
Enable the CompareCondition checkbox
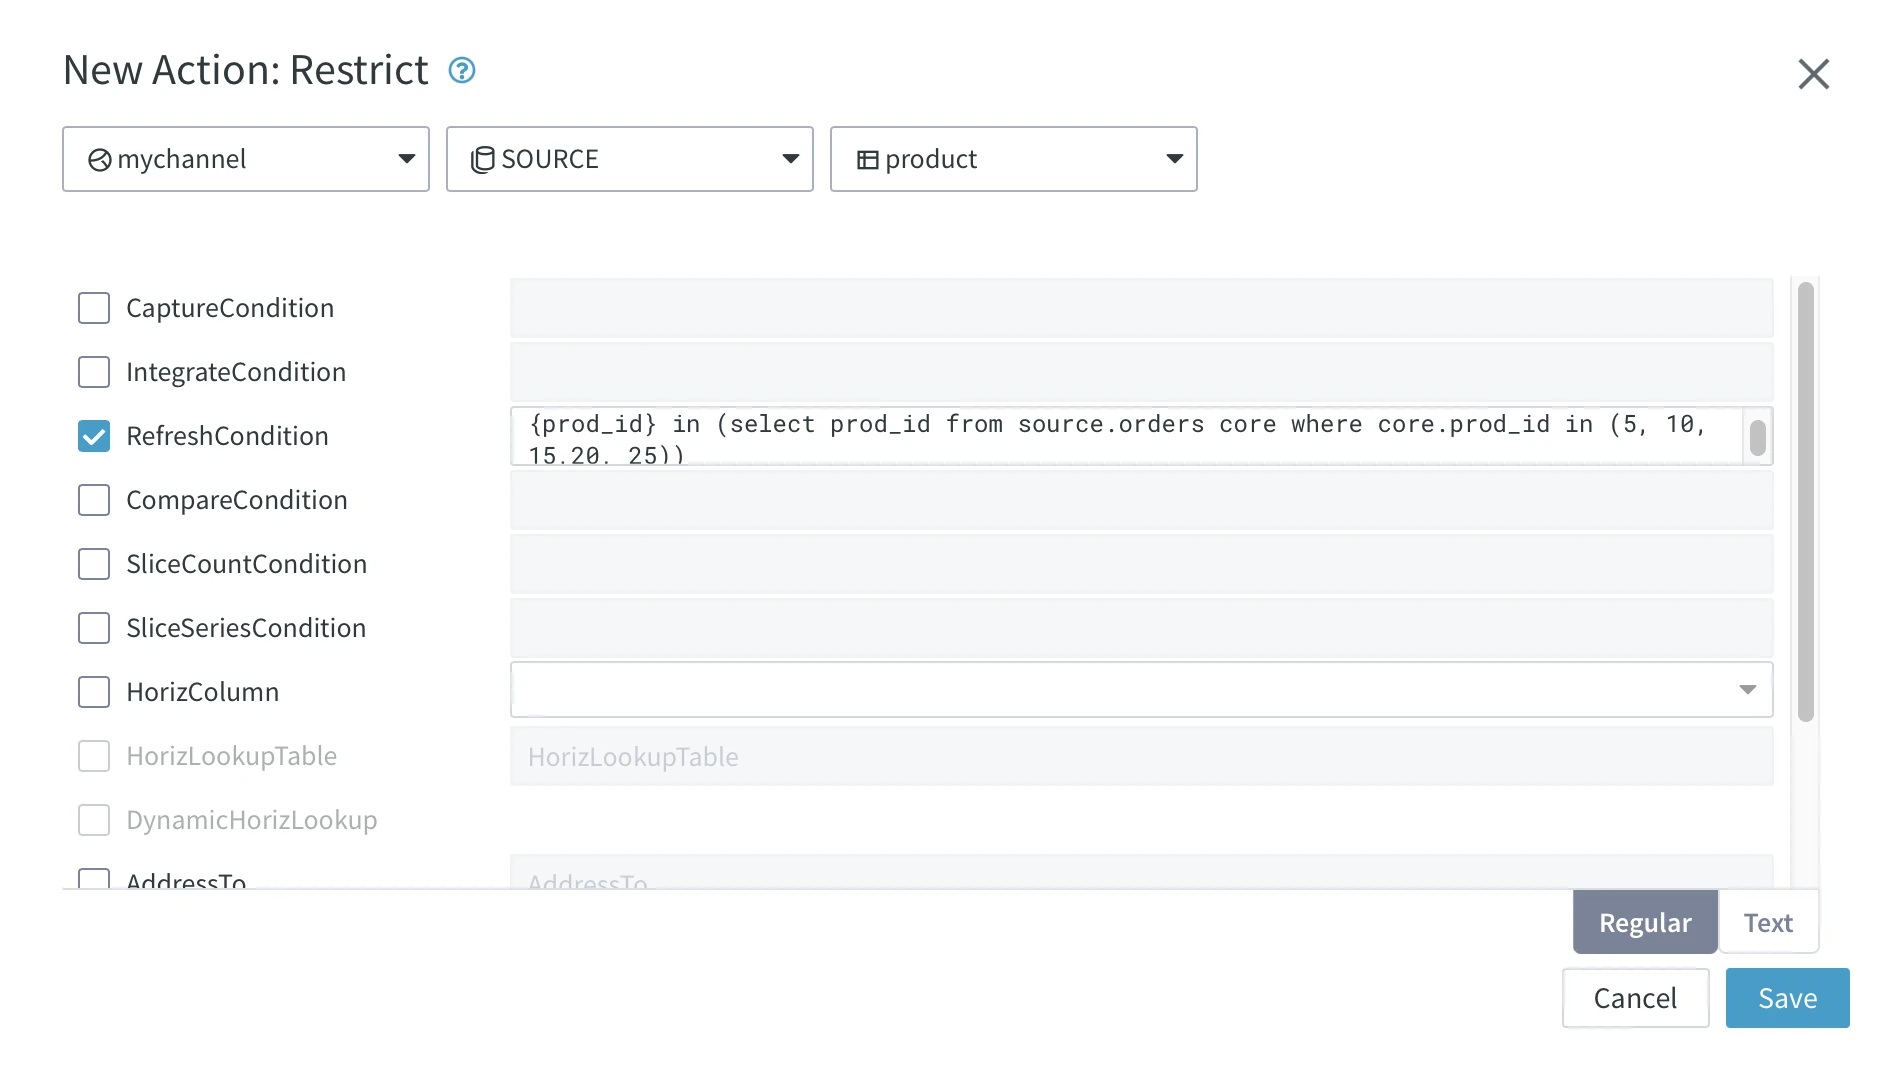[x=93, y=500]
